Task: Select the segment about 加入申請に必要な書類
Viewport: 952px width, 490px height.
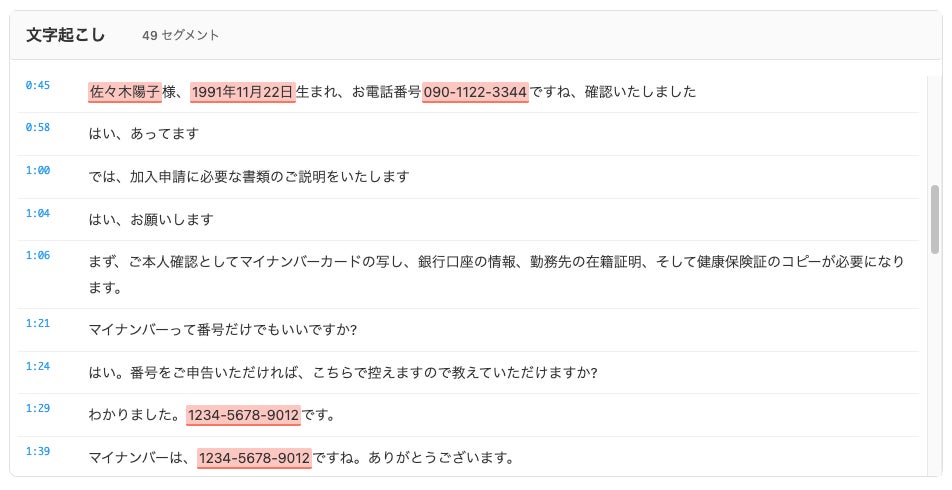Action: 249,177
